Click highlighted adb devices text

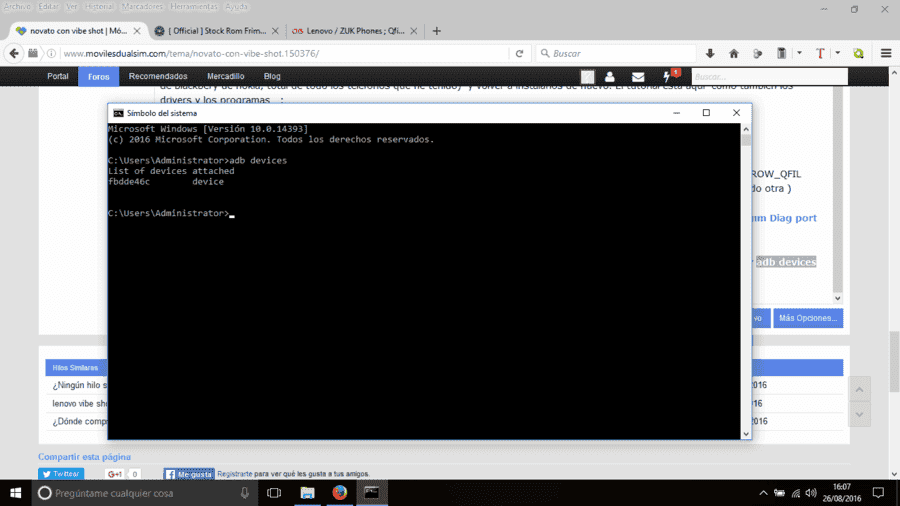[786, 262]
